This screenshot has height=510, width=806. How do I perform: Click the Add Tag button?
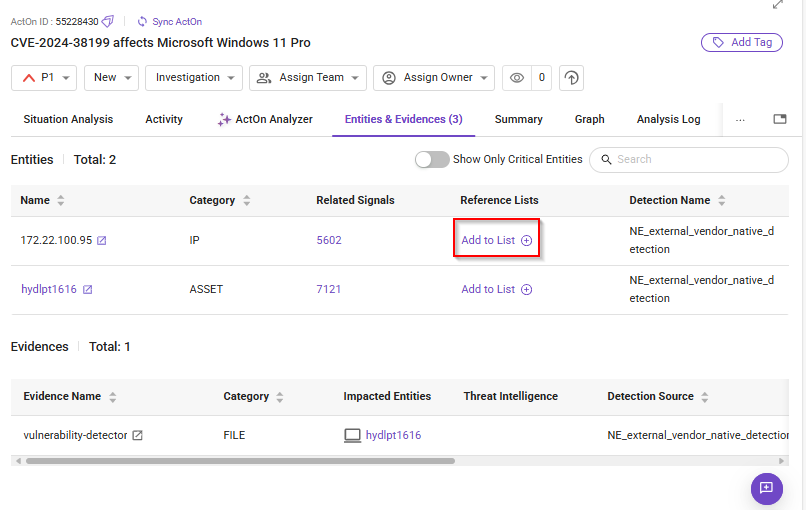pyautogui.click(x=741, y=42)
